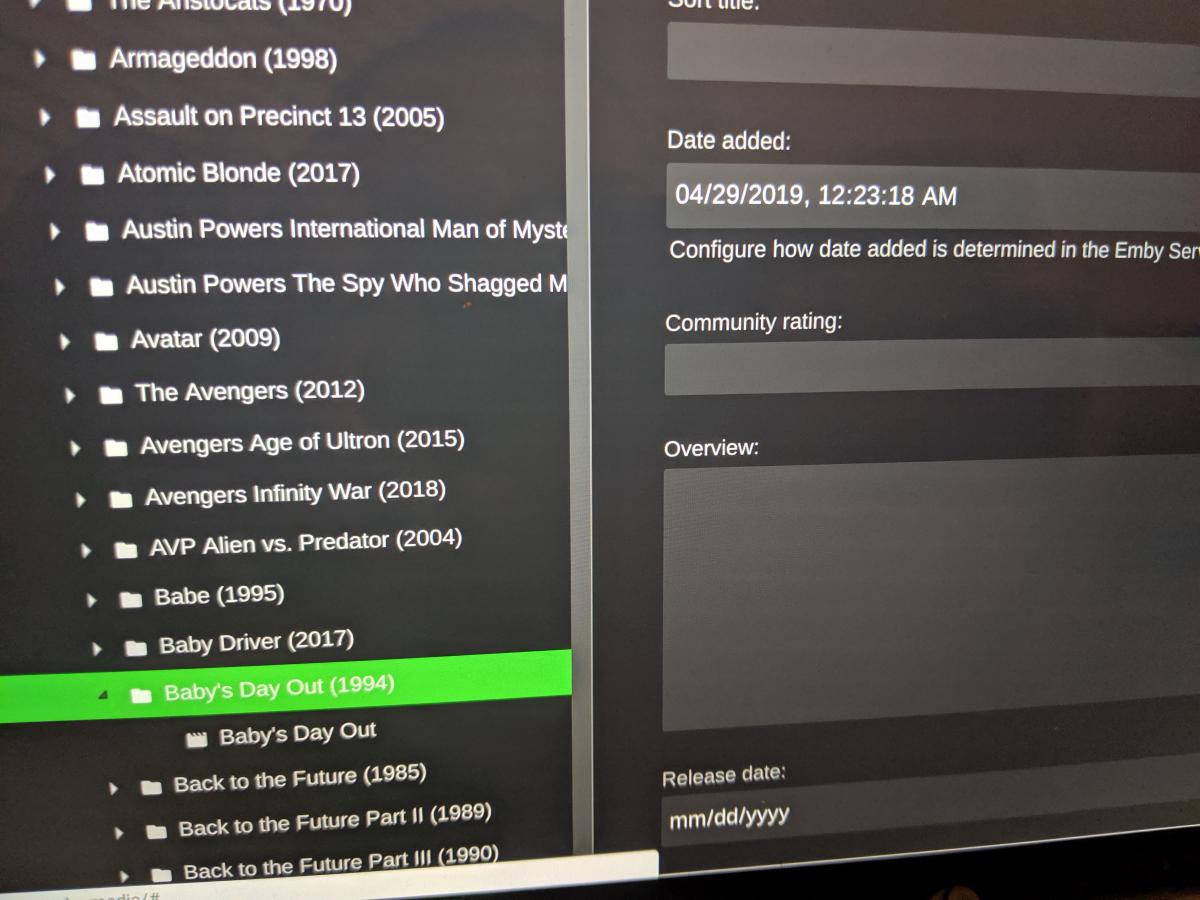Expand Austin Powers The Spy Who Shagged arrow
This screenshot has height=900, width=1200.
tap(61, 288)
